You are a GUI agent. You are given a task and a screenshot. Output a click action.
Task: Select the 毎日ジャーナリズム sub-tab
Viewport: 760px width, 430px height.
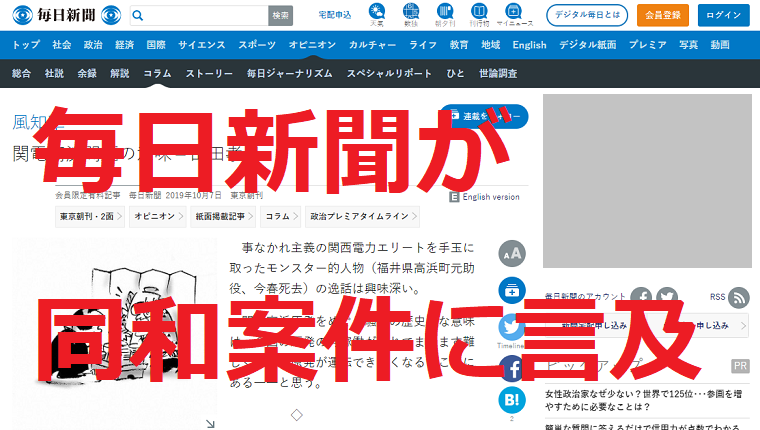(289, 74)
